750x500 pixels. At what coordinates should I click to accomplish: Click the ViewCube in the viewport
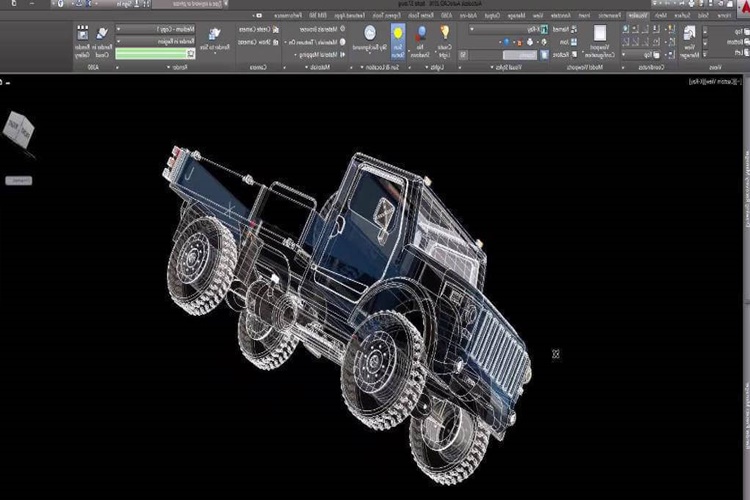[x=18, y=130]
